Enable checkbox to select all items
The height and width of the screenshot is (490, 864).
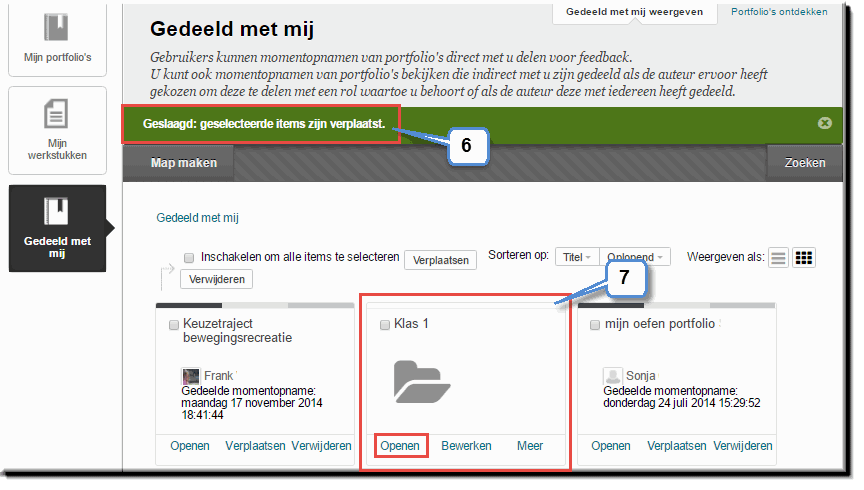tap(189, 257)
